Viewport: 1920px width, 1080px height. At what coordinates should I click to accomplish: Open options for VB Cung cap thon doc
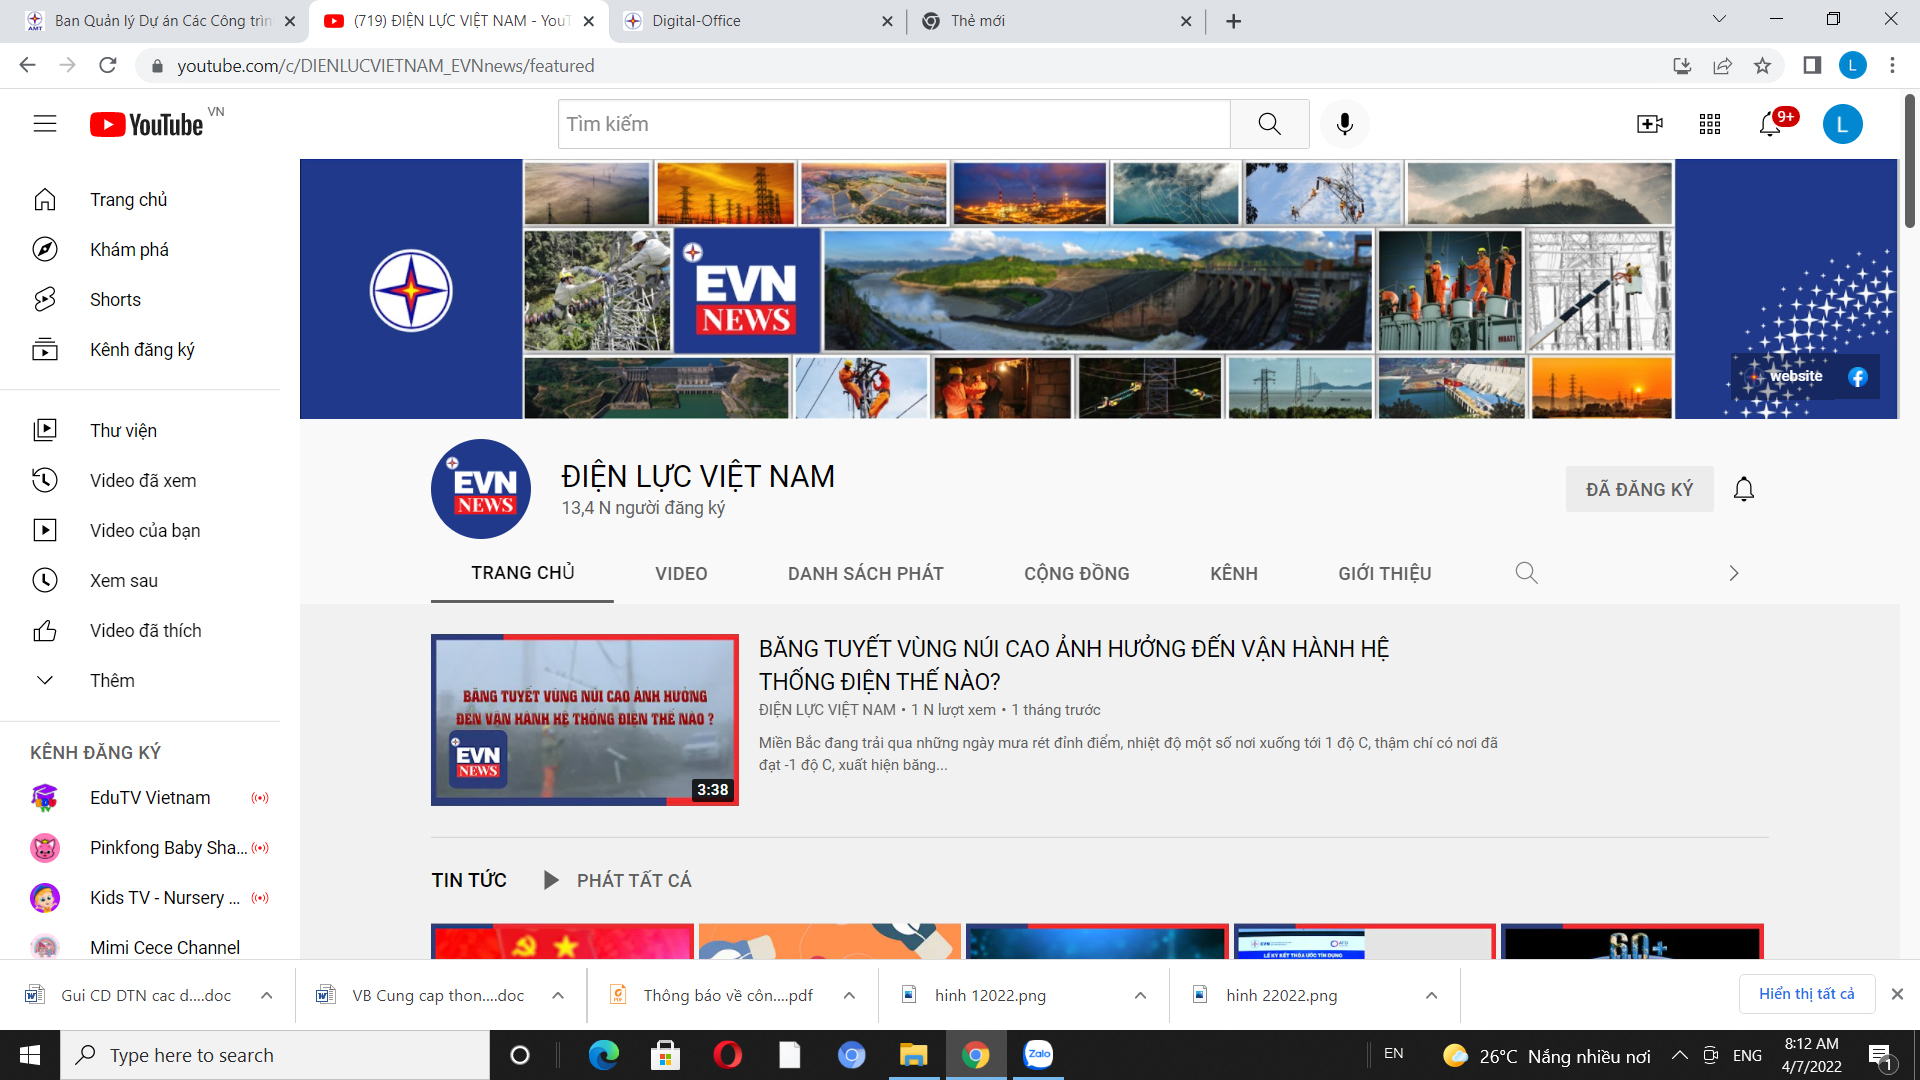point(558,995)
